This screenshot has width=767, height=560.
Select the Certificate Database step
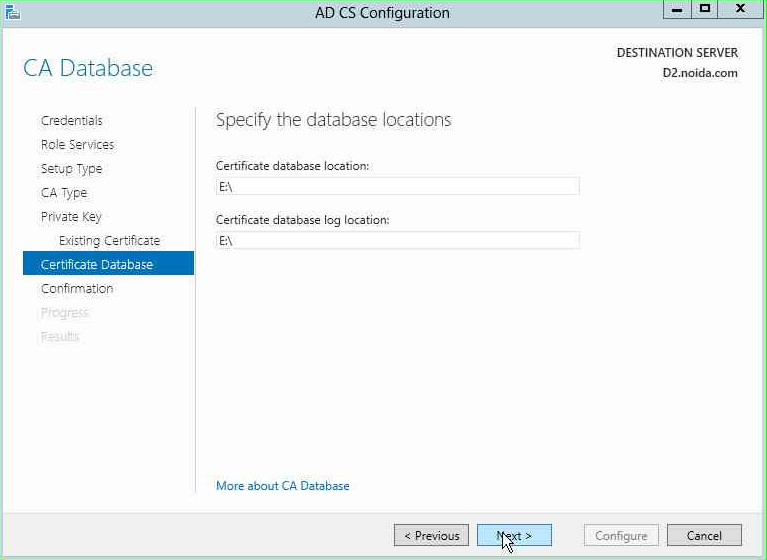click(x=108, y=264)
